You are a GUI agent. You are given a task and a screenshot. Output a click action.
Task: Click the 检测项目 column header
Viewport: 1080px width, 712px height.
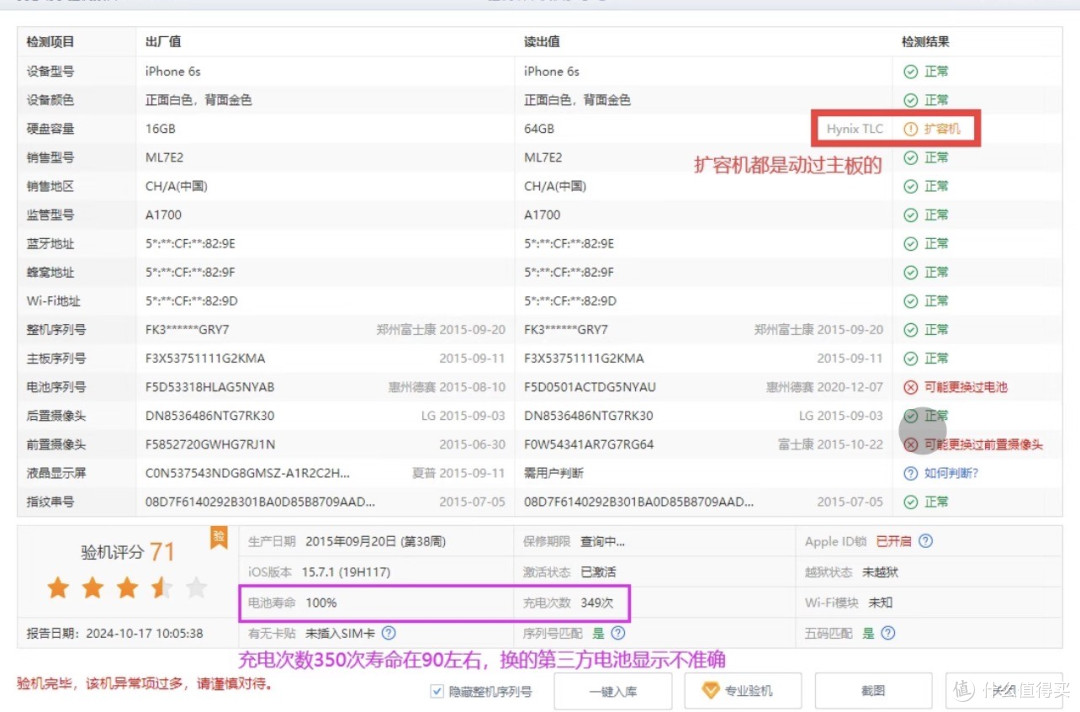click(50, 42)
